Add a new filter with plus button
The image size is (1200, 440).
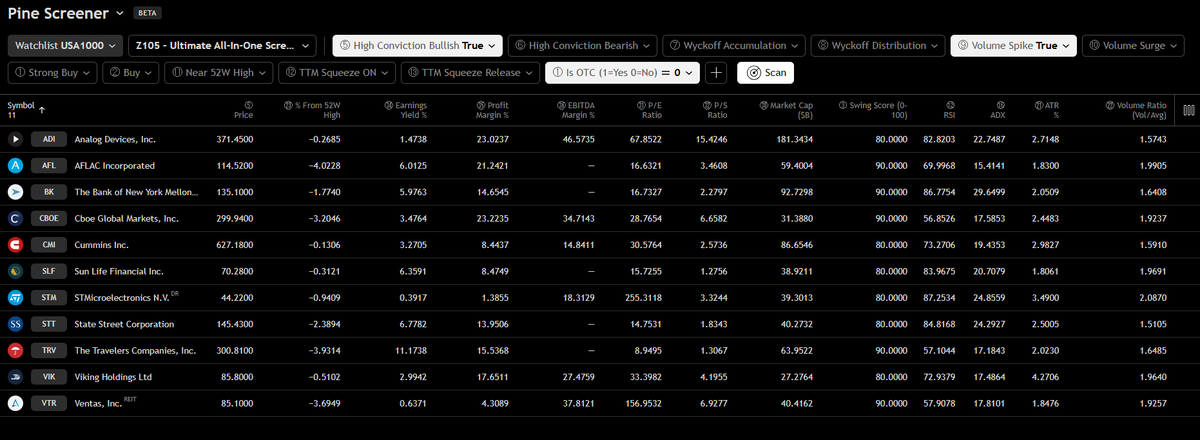(716, 72)
